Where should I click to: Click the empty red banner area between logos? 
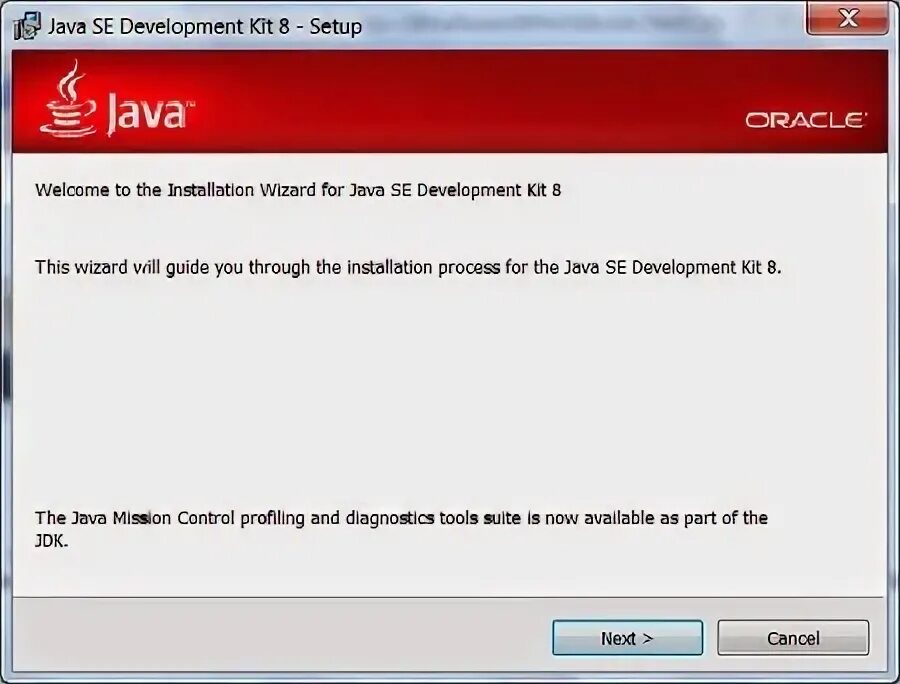coord(459,101)
